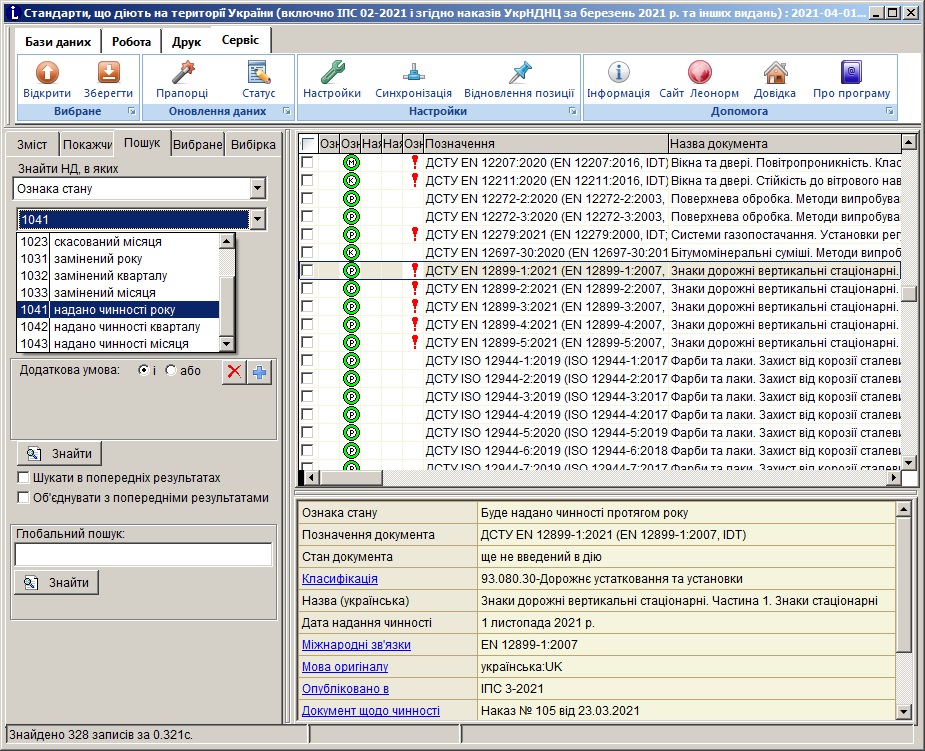Enable Об'єднувати з попередніми результатами
This screenshot has width=925, height=751.
point(24,497)
